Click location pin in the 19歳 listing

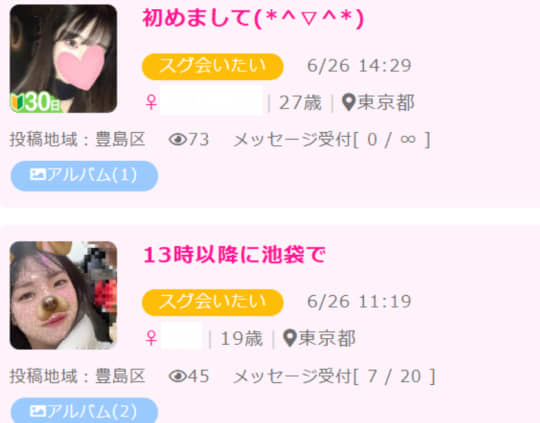click(290, 338)
